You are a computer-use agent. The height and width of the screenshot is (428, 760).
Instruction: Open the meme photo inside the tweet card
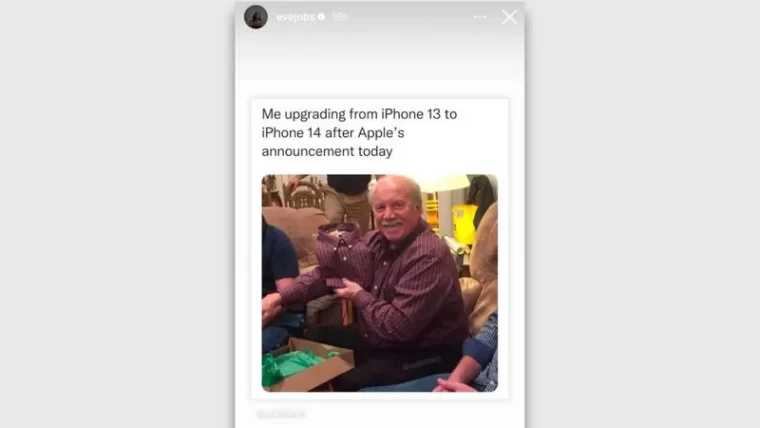pos(380,283)
